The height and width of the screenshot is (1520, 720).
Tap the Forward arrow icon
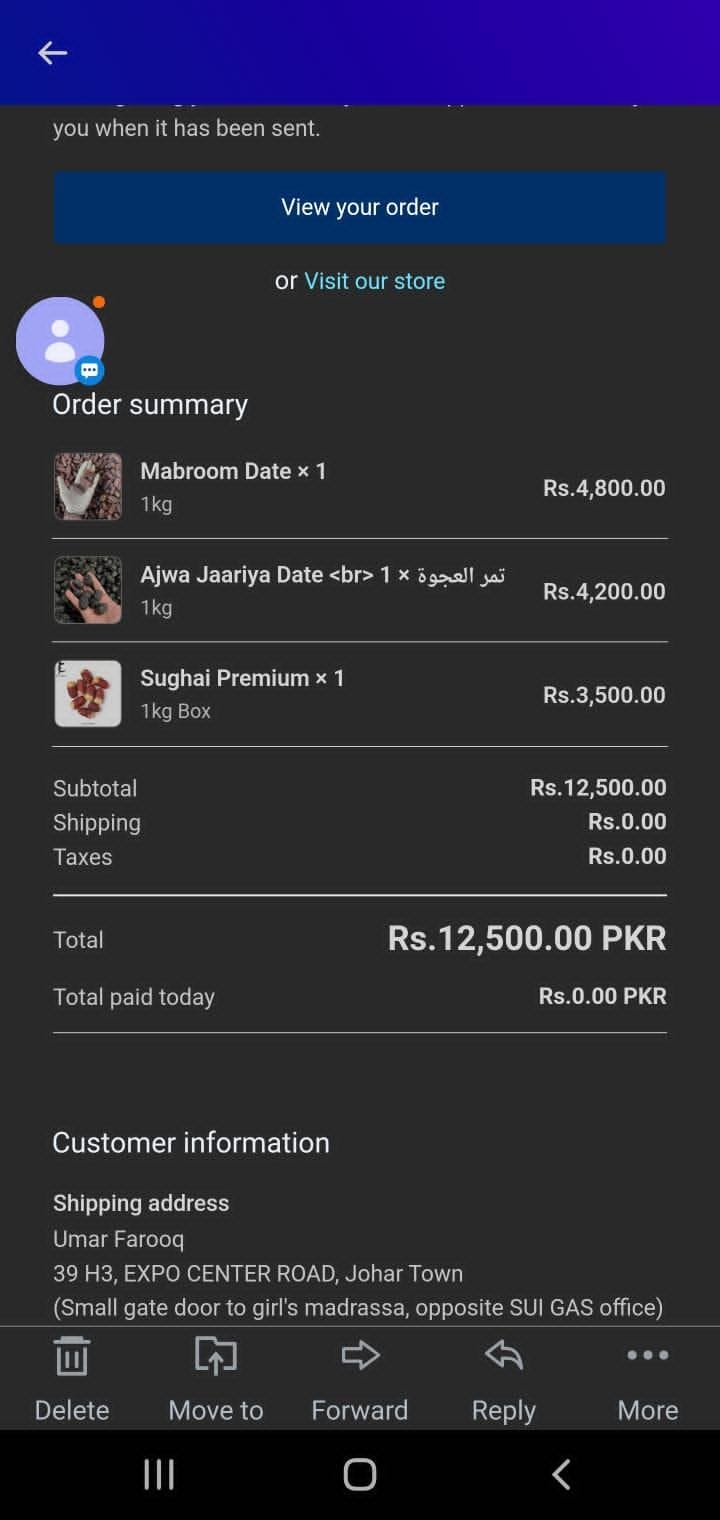point(360,1356)
